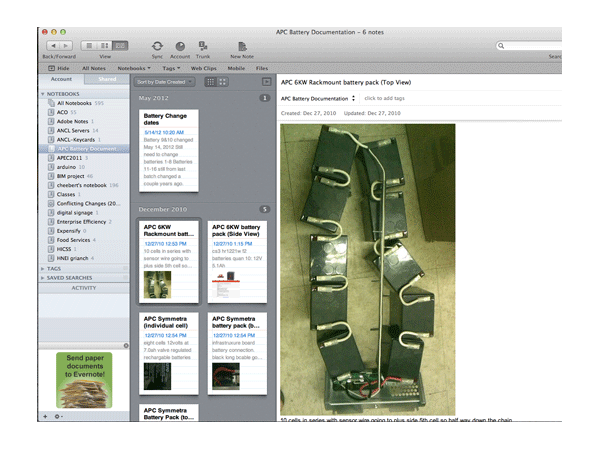Click the 'click to add tags' field
600x450 pixels.
click(x=384, y=98)
